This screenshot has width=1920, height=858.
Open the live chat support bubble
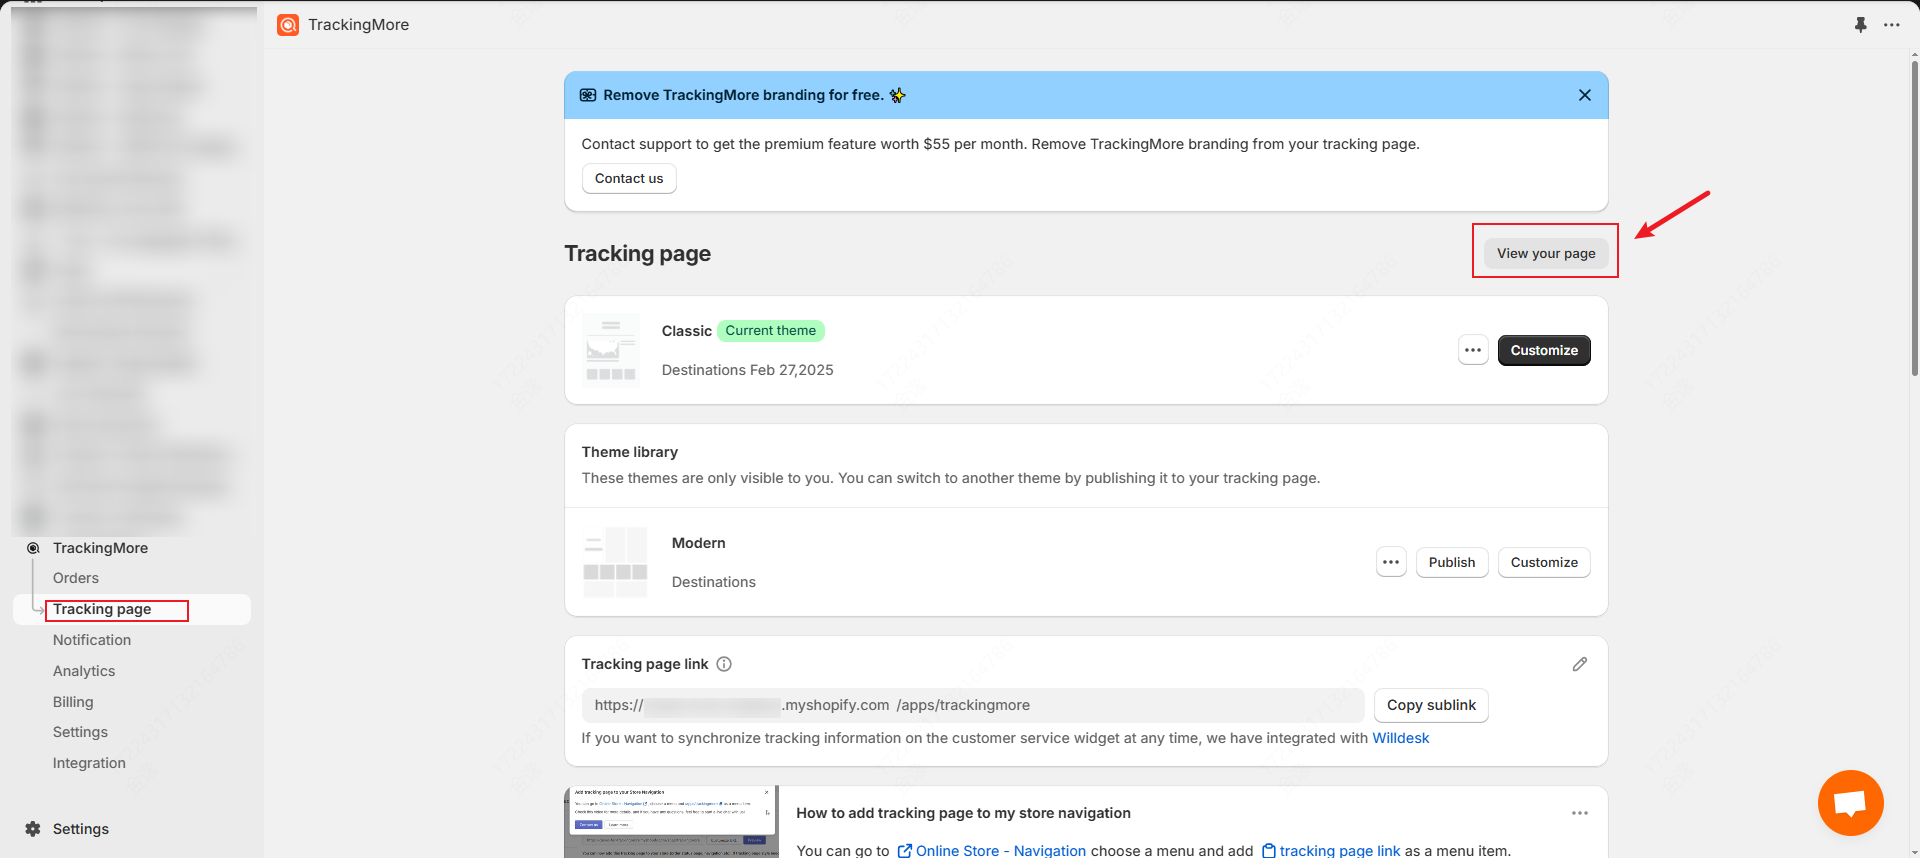tap(1850, 803)
